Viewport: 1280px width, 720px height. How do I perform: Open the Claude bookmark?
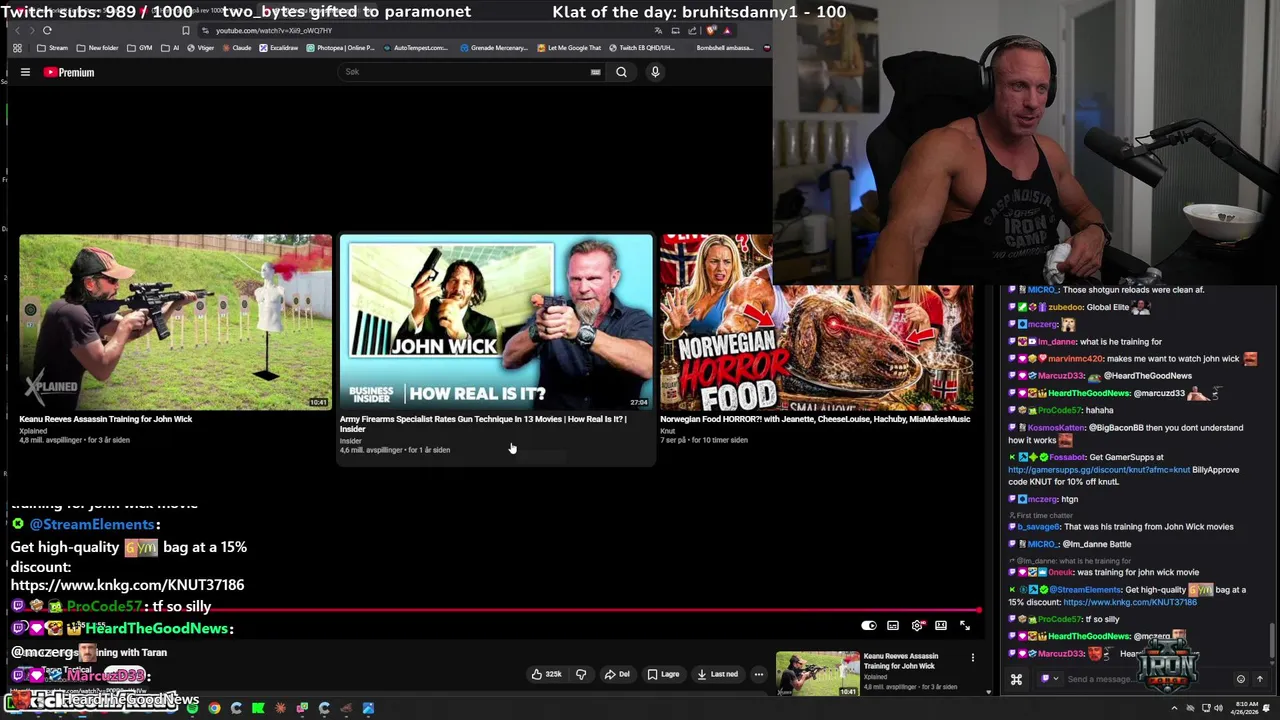[237, 48]
